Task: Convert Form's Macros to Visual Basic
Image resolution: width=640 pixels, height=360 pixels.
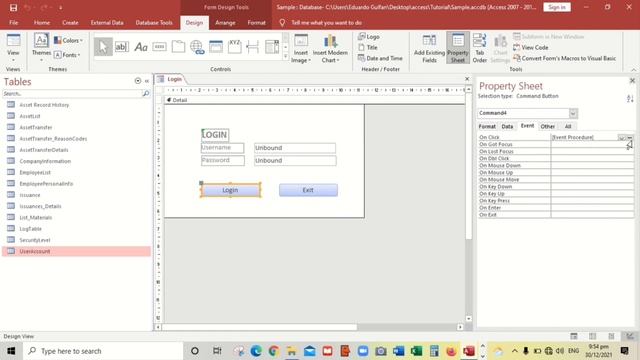Action: (564, 58)
